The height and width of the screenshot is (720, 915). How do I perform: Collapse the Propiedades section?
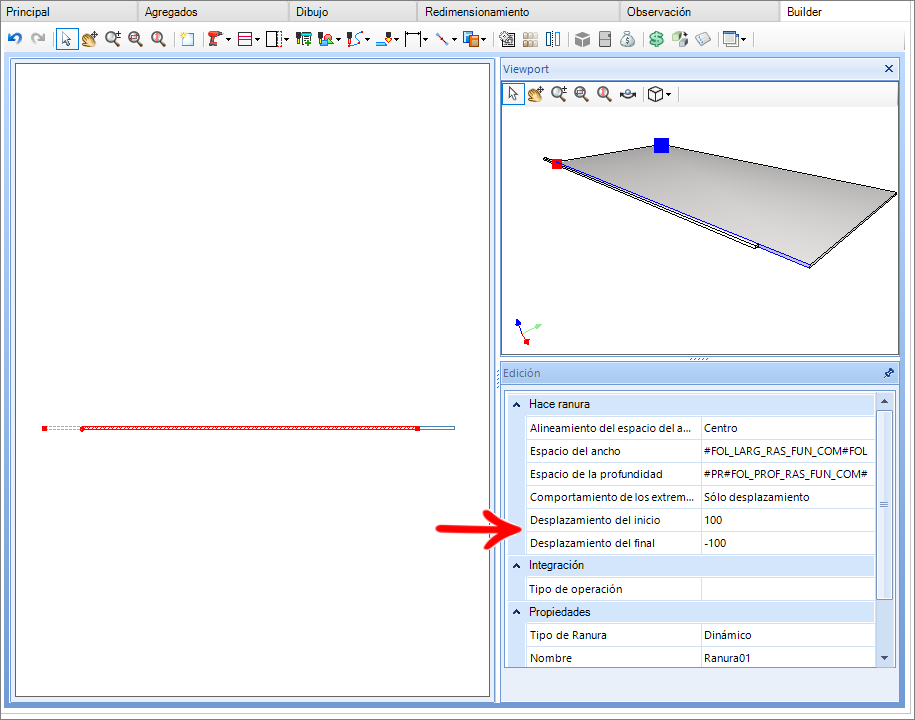pos(516,612)
